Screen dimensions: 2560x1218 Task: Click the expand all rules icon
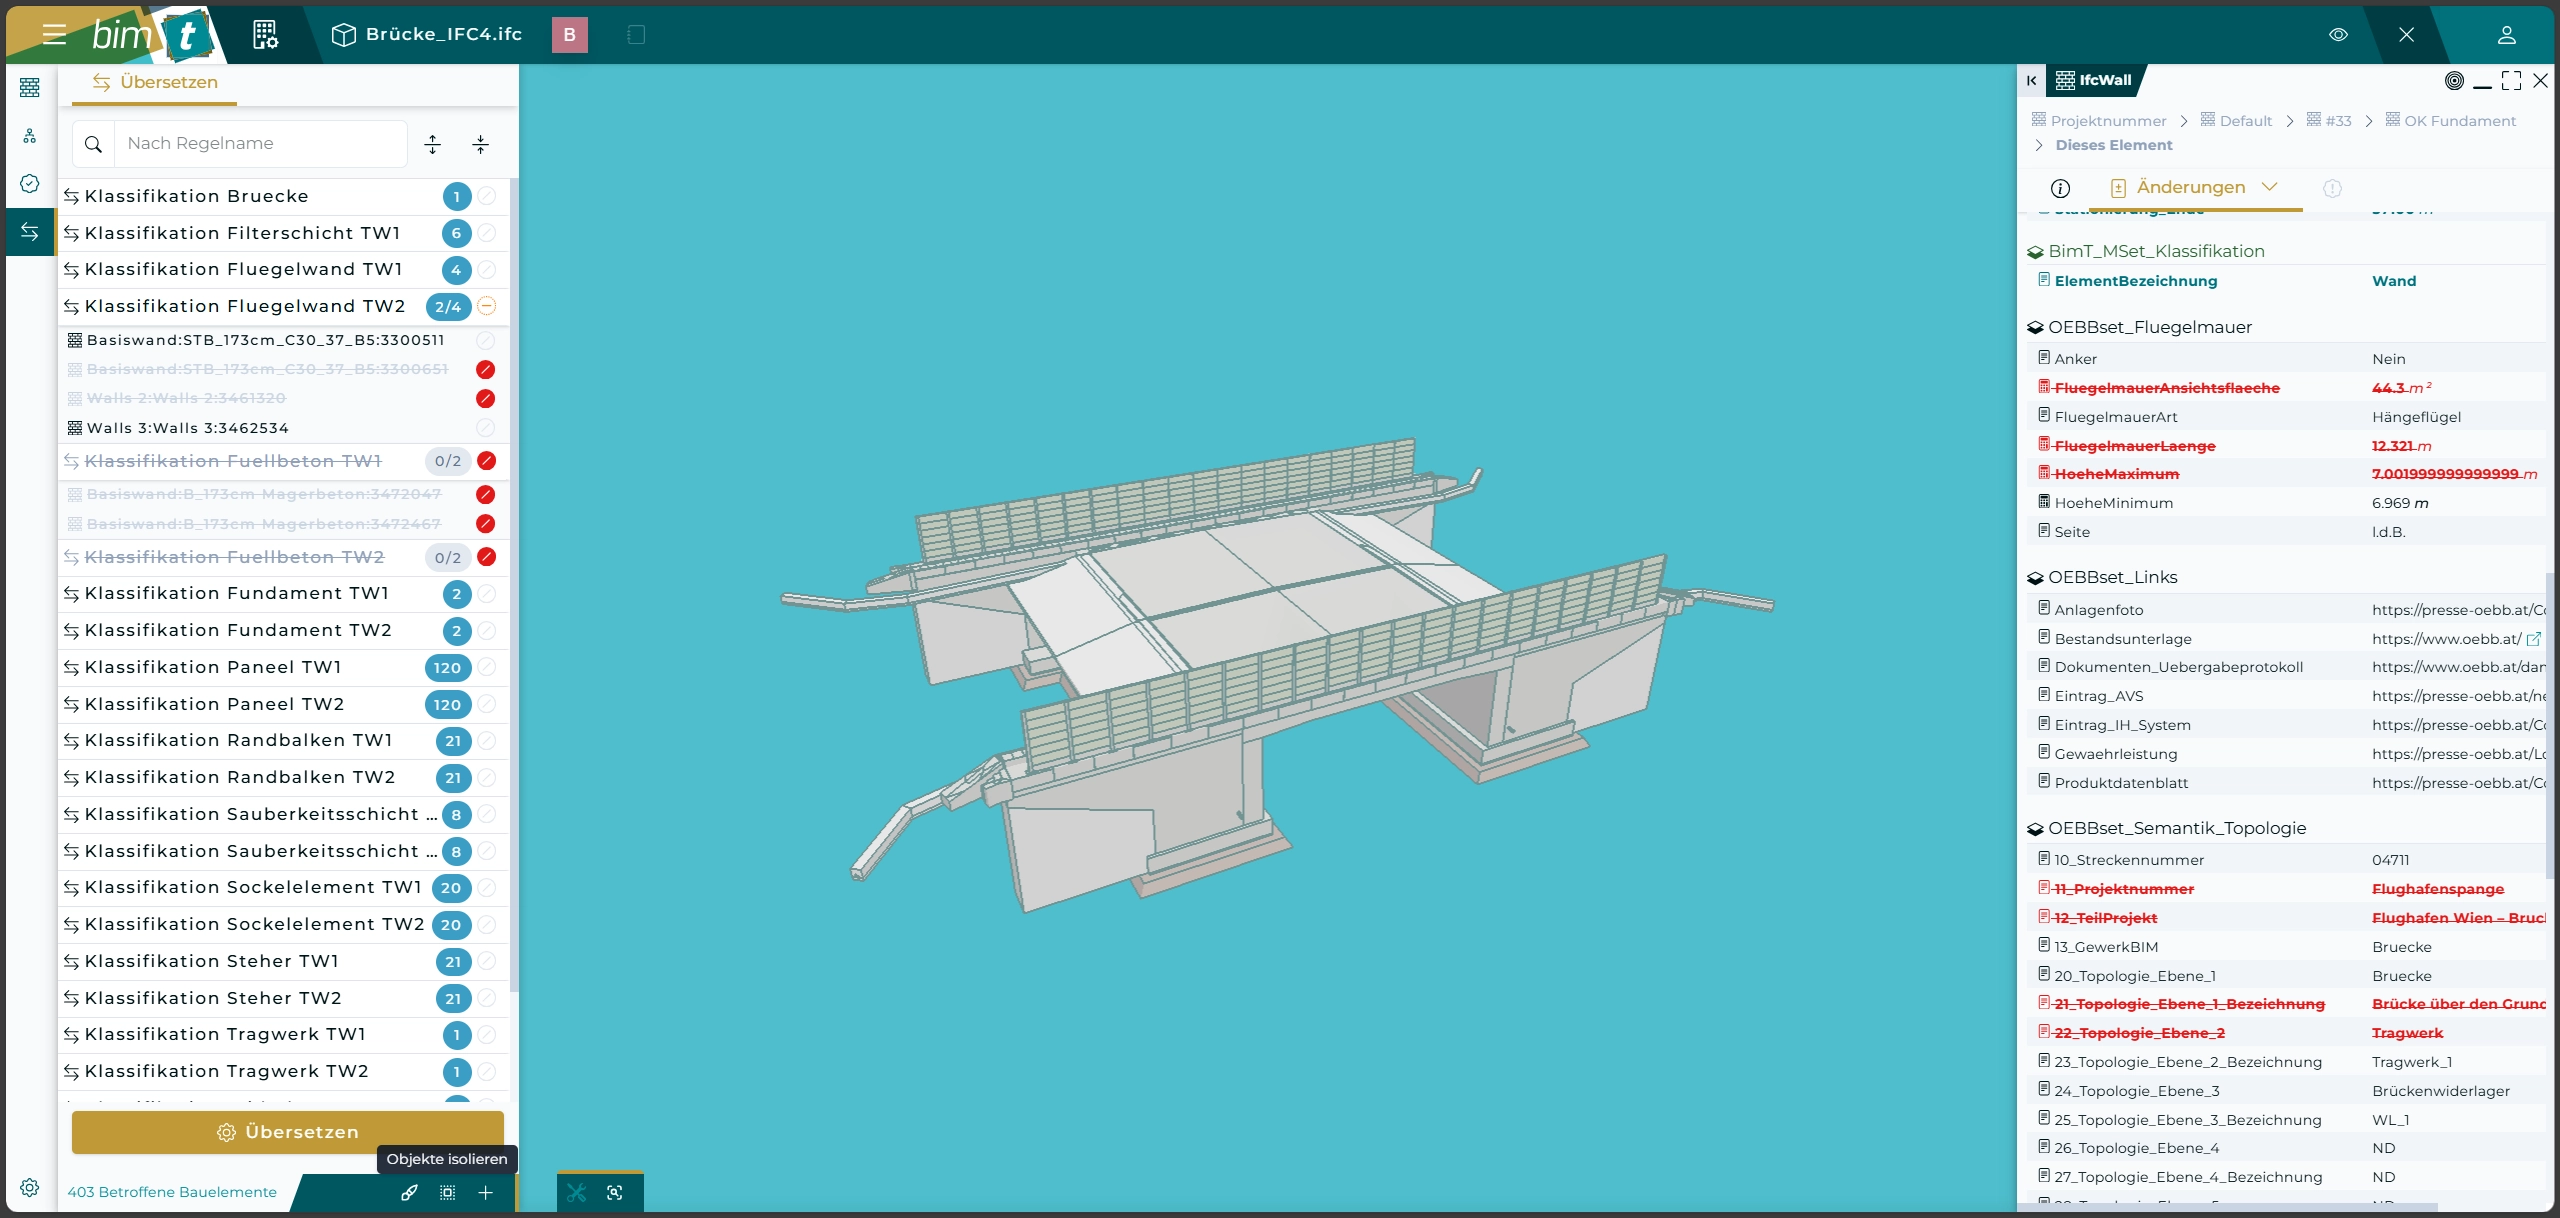click(433, 144)
